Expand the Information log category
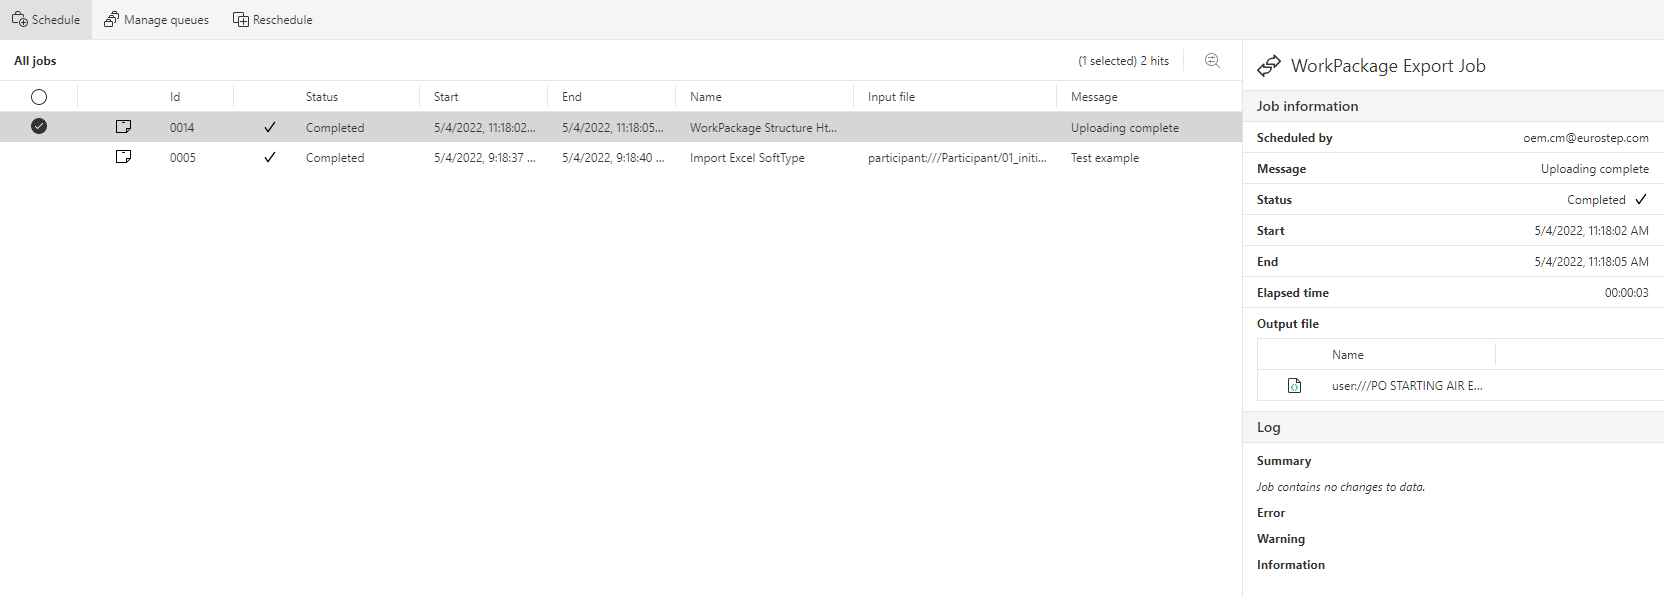Image resolution: width=1664 pixels, height=597 pixels. point(1290,565)
